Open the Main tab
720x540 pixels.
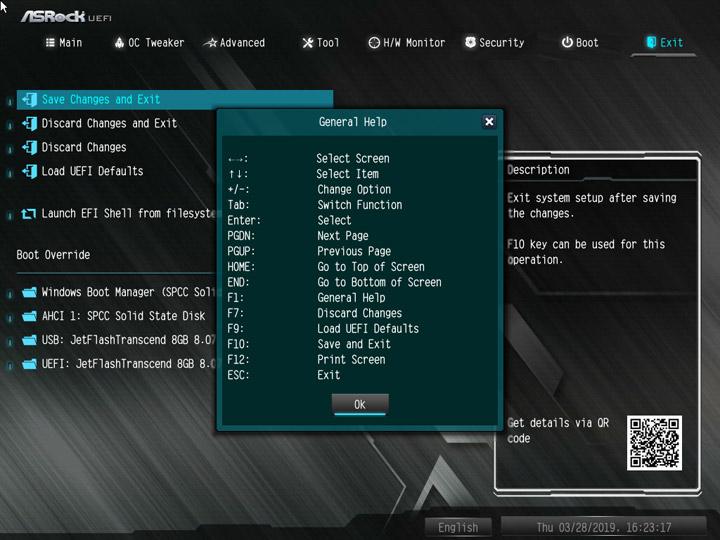[x=64, y=43]
